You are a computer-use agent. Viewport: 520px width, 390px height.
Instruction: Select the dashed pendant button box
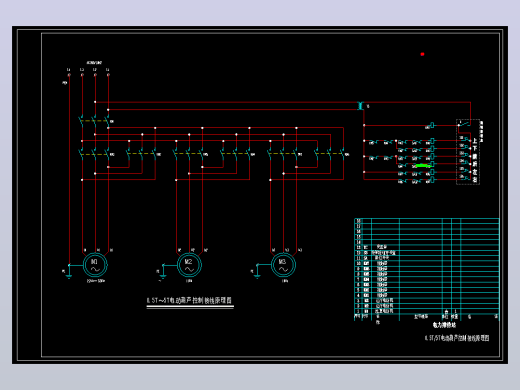click(468, 152)
